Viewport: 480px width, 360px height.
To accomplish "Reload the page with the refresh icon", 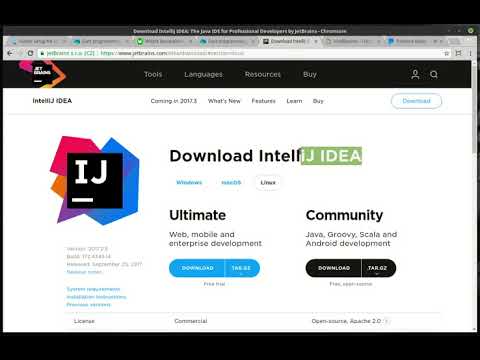I will coord(30,53).
